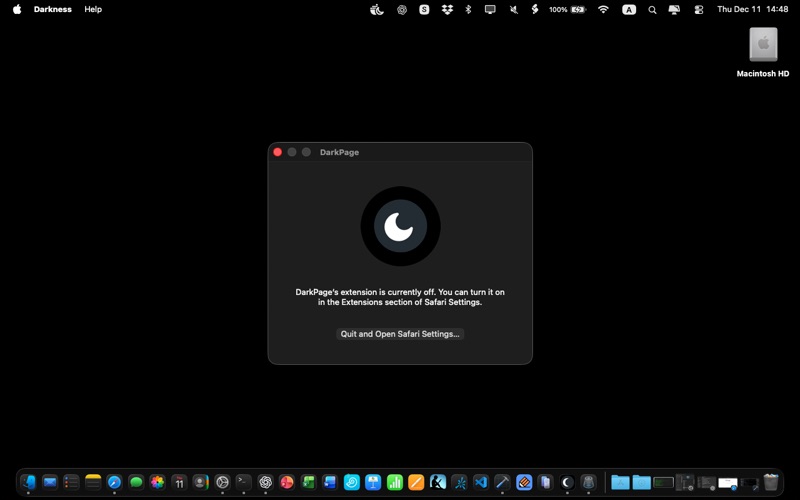Open the Darkness app menu
Viewport: 800px width, 500px height.
[53, 9]
